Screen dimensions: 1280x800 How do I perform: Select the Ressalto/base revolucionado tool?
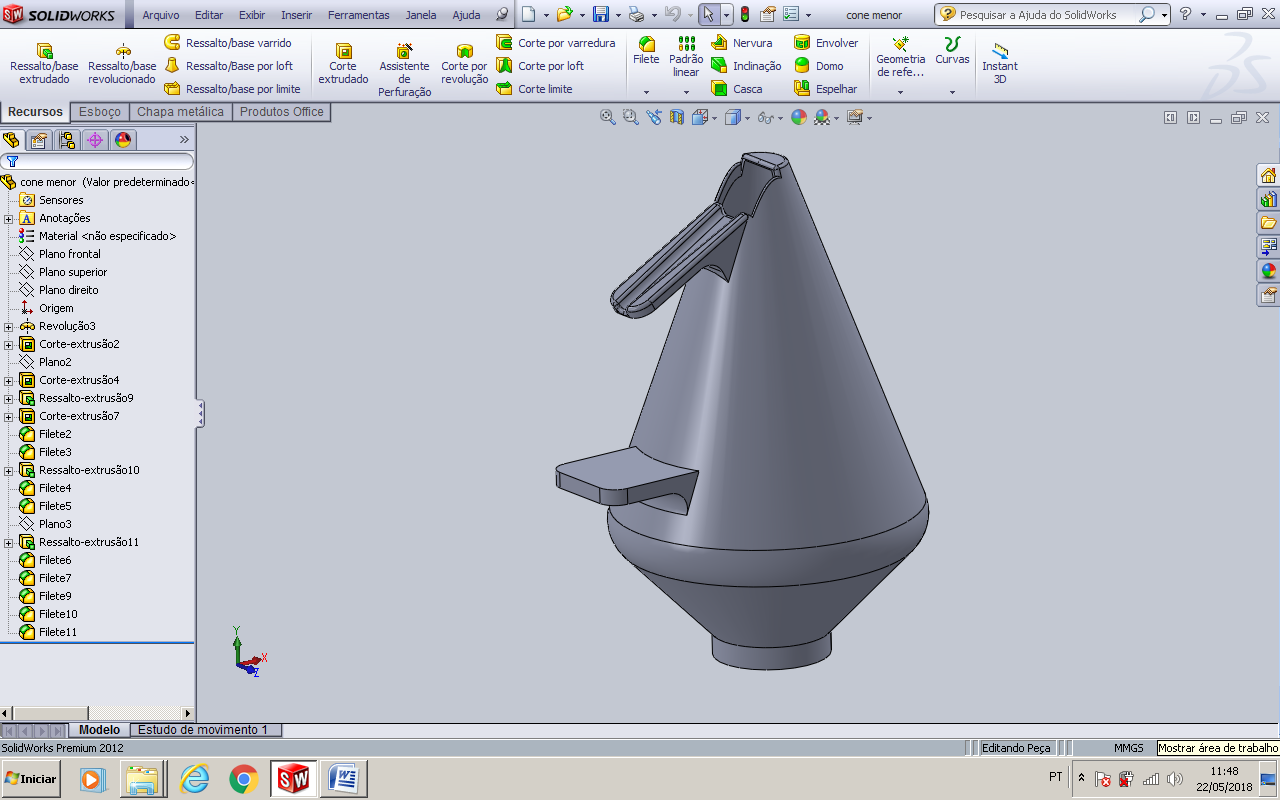[122, 63]
